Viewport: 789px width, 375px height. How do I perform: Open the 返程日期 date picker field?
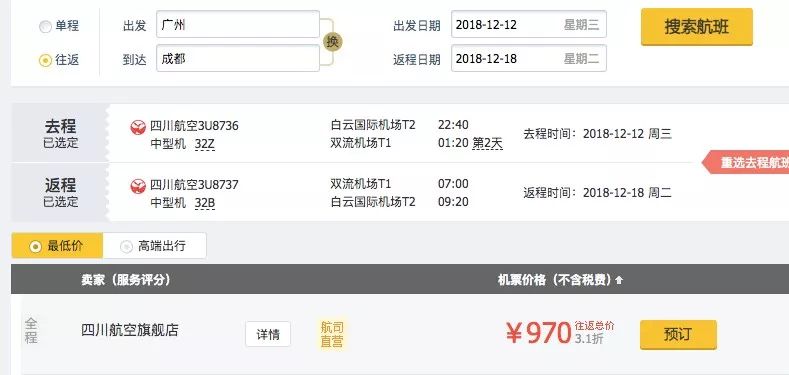click(x=529, y=58)
